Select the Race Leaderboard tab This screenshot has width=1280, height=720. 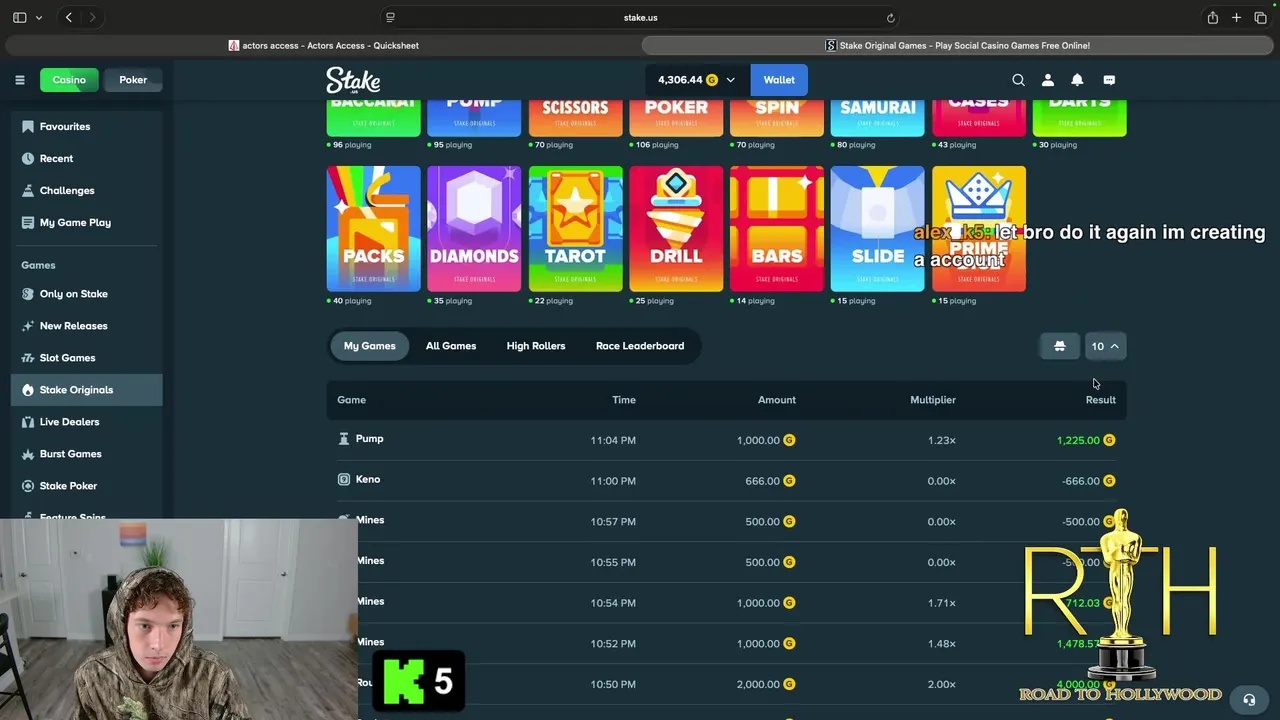pos(640,346)
